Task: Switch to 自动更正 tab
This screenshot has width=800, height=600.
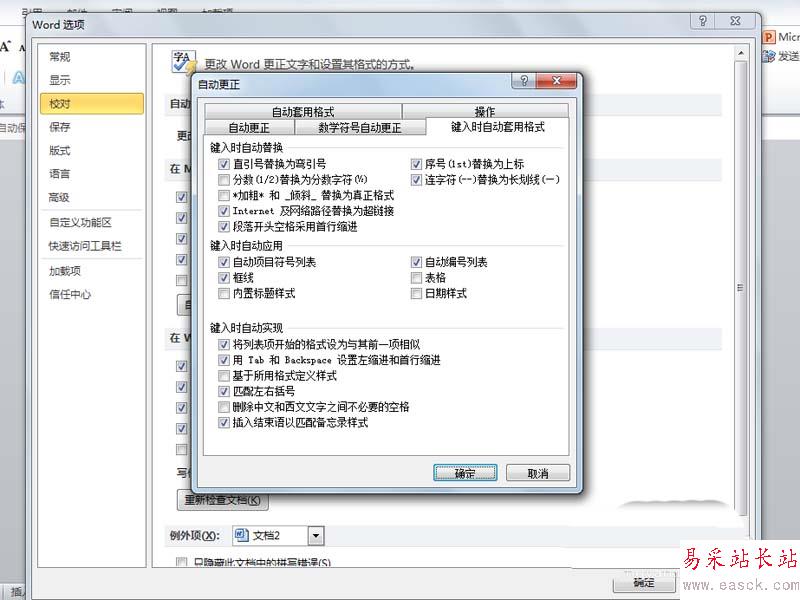Action: point(249,127)
